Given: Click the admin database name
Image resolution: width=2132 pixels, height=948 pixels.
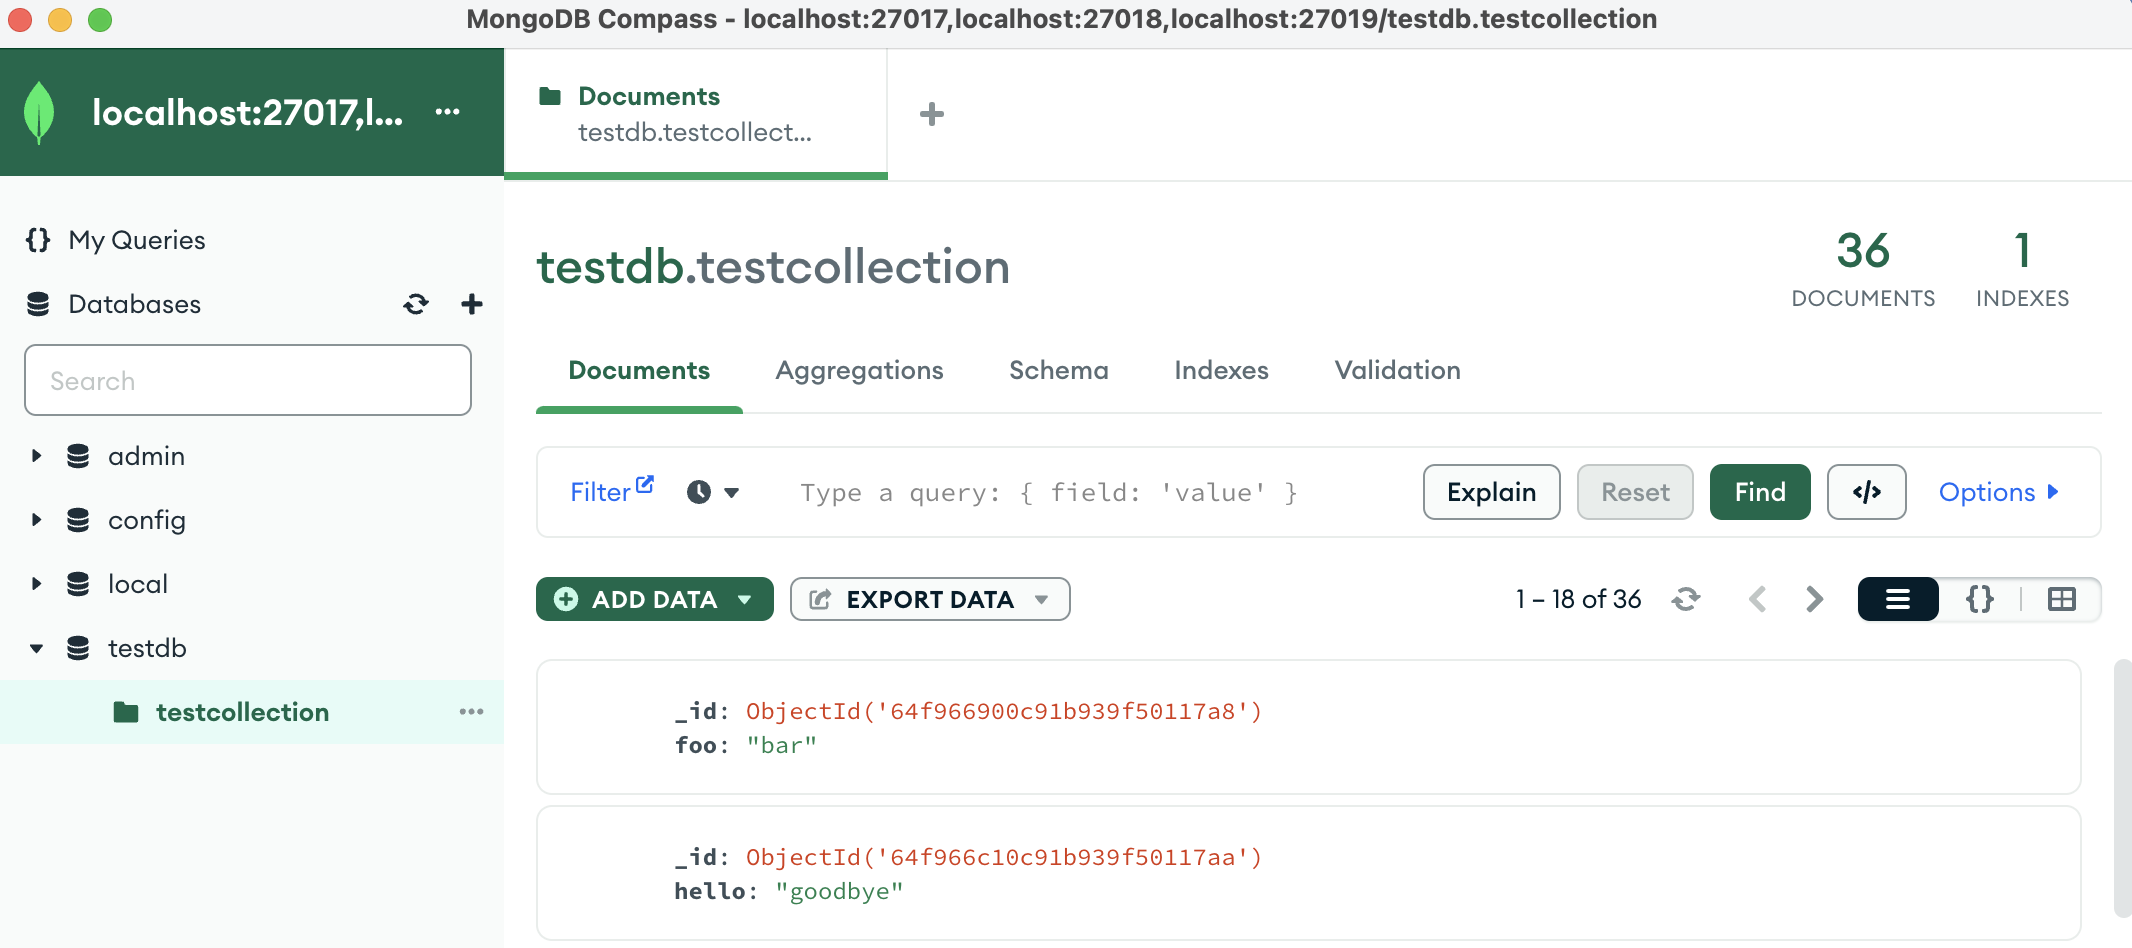Looking at the screenshot, I should point(147,456).
